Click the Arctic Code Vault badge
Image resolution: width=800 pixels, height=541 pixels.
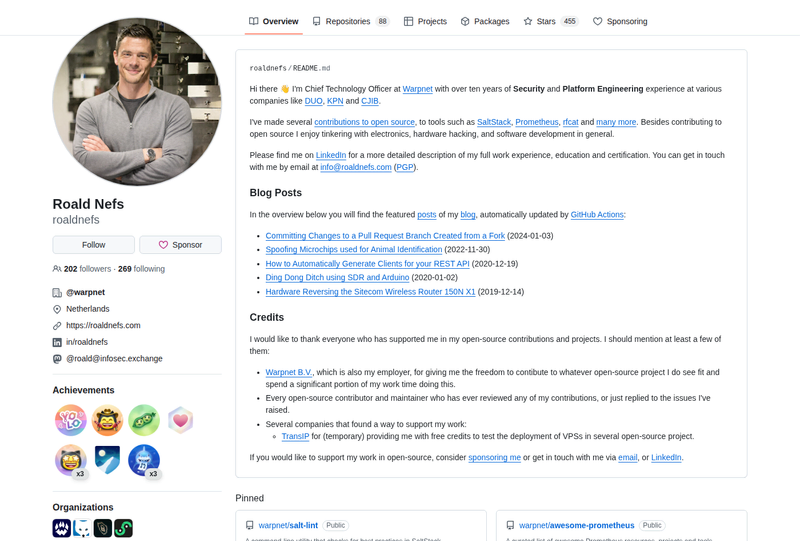coord(107,460)
